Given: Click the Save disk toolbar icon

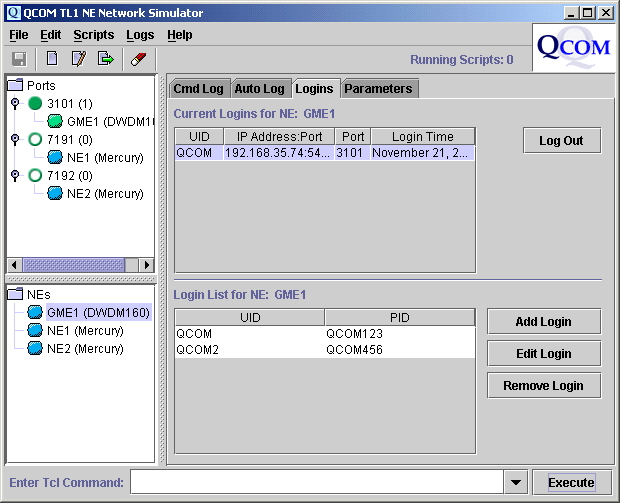Looking at the screenshot, I should click(19, 59).
